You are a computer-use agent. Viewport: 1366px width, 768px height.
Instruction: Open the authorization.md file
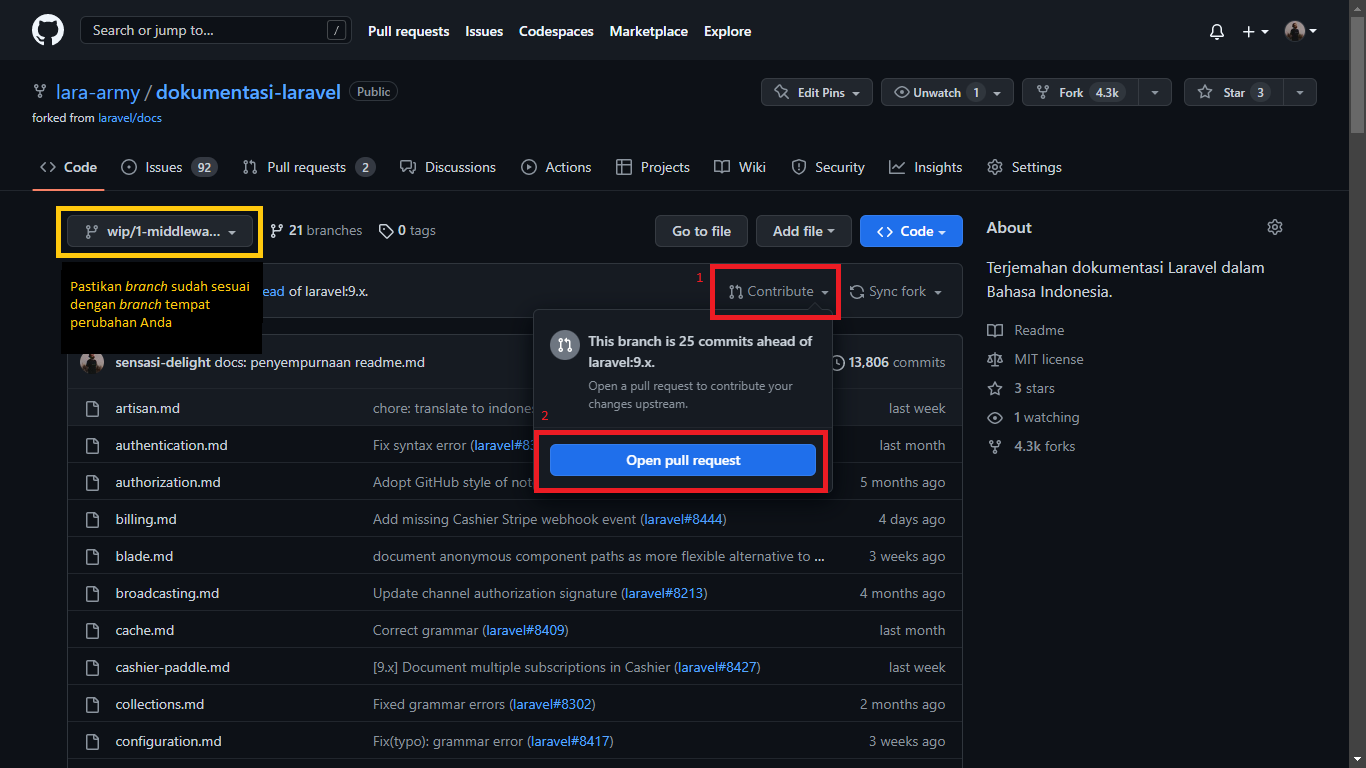tap(168, 482)
